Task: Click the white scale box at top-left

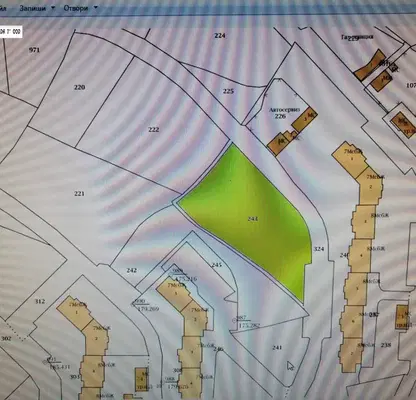Action: coord(11,32)
